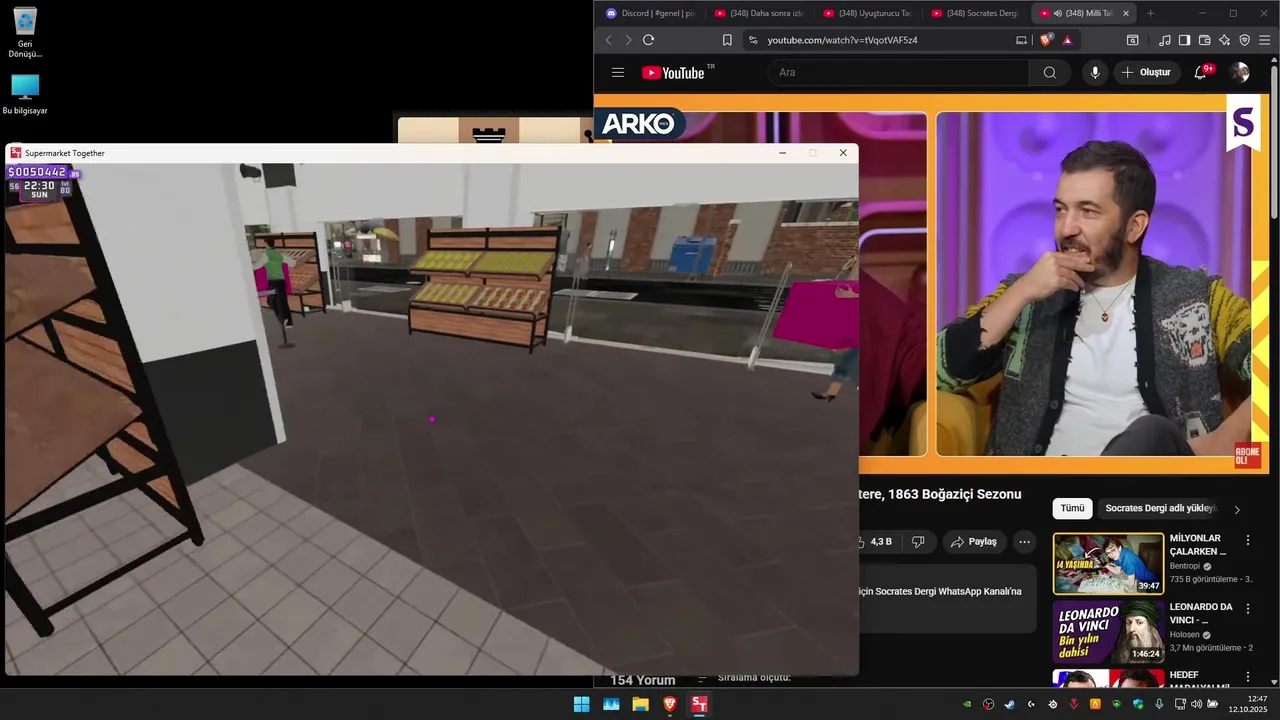Open MİLYONLAR ÇALARKEN video thumbnail

tap(1108, 564)
